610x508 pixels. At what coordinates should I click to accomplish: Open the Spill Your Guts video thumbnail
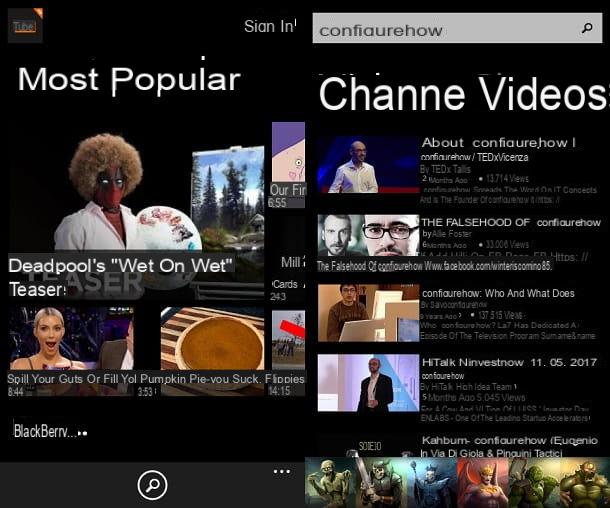[72, 338]
